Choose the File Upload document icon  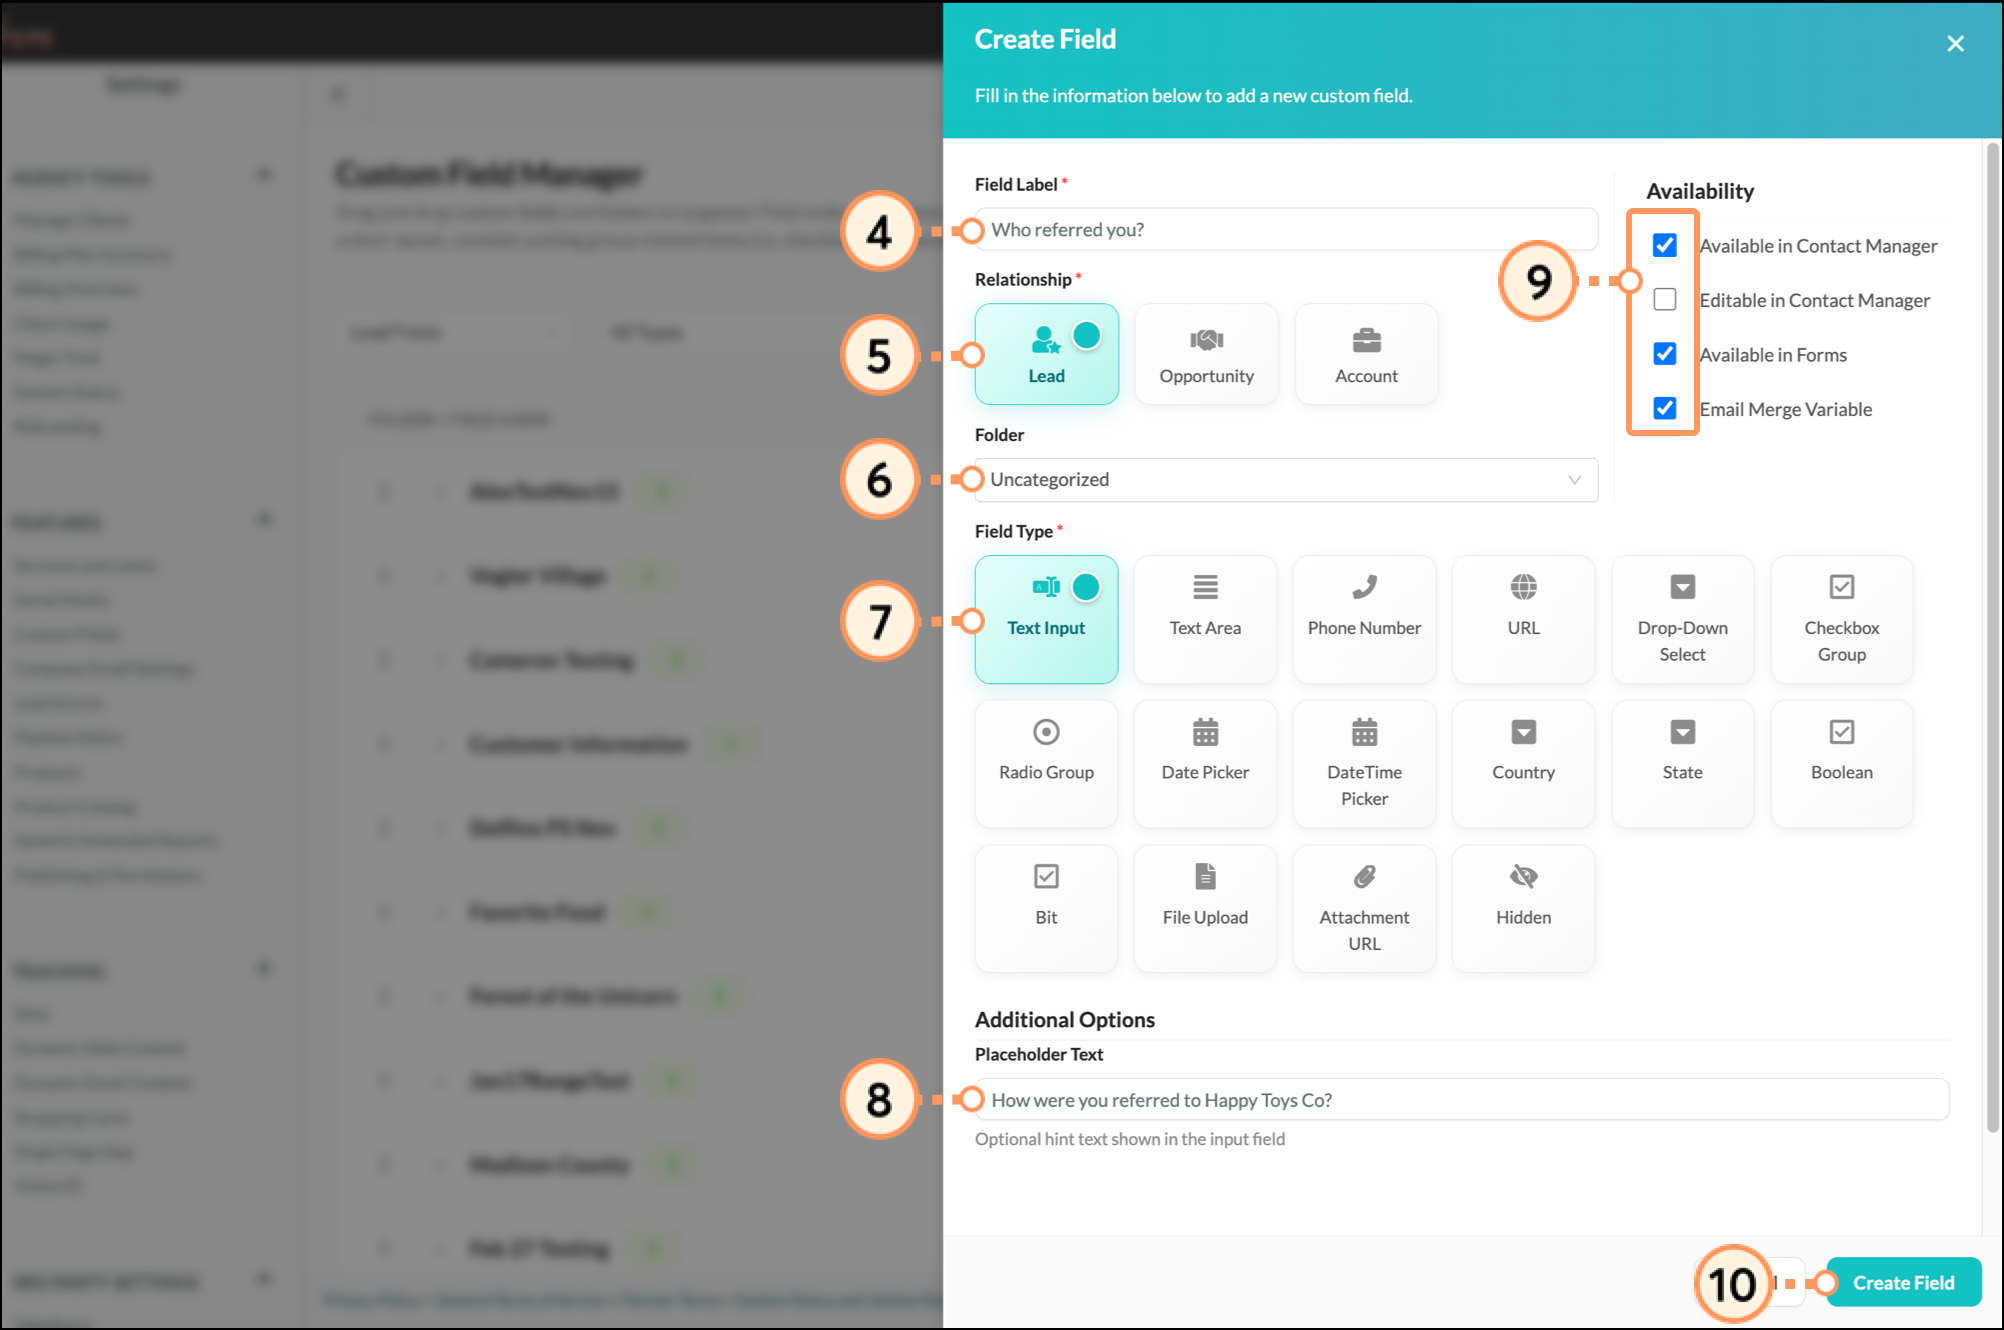point(1205,877)
